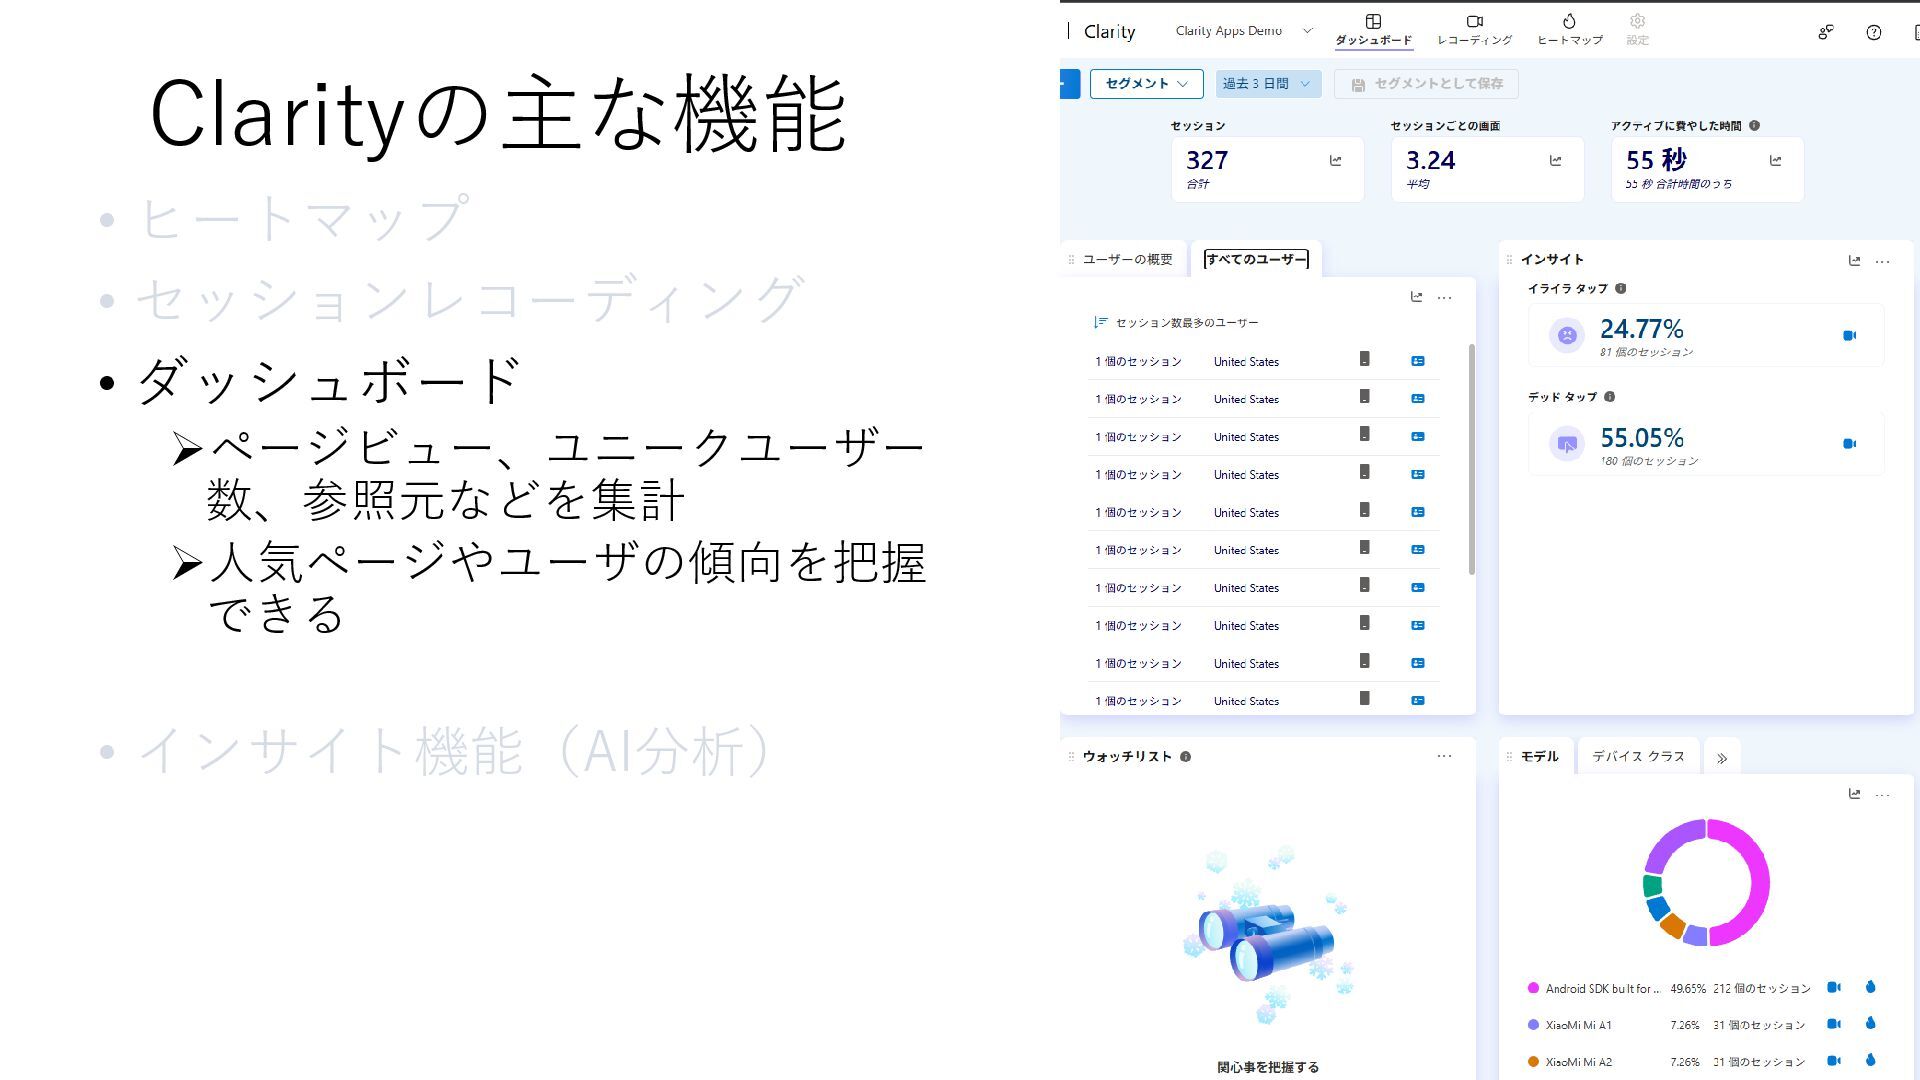Click the purple segment of the donut chart
1920x1080 pixels.
click(1671, 843)
